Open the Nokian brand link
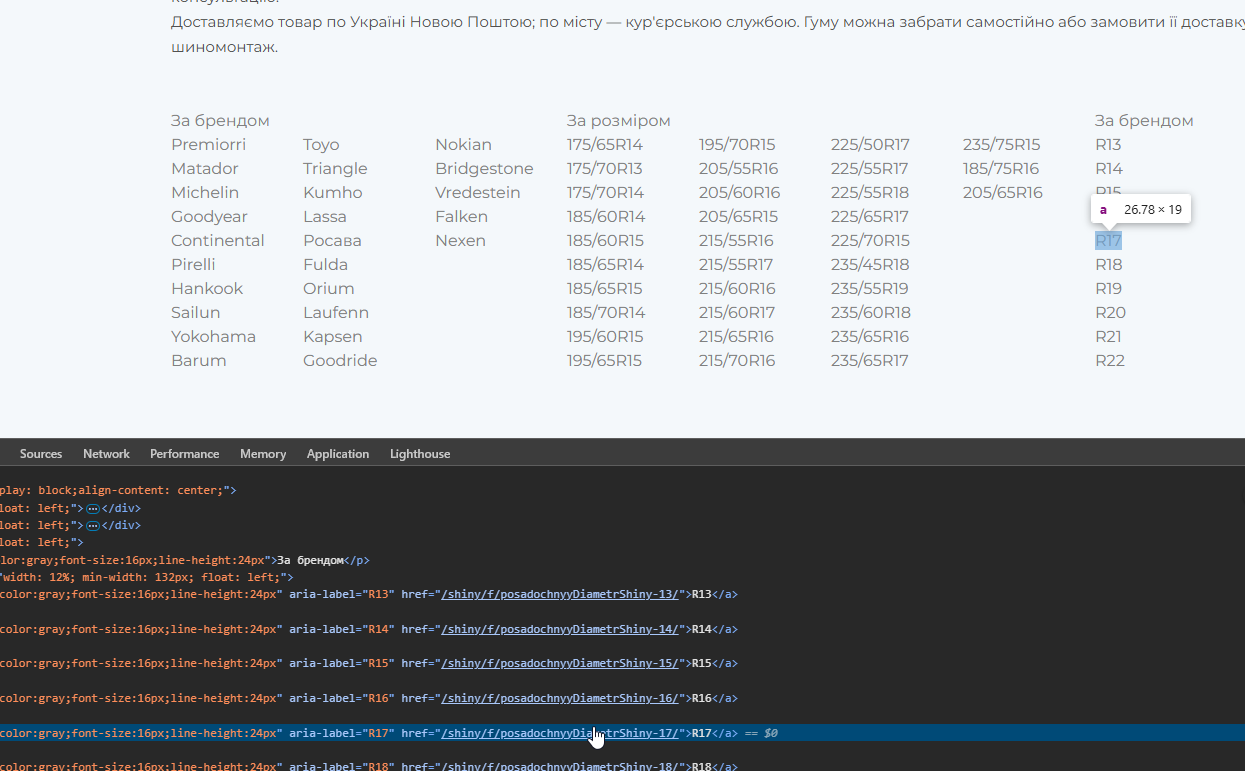Screen dimensions: 1245x771 pos(463,145)
